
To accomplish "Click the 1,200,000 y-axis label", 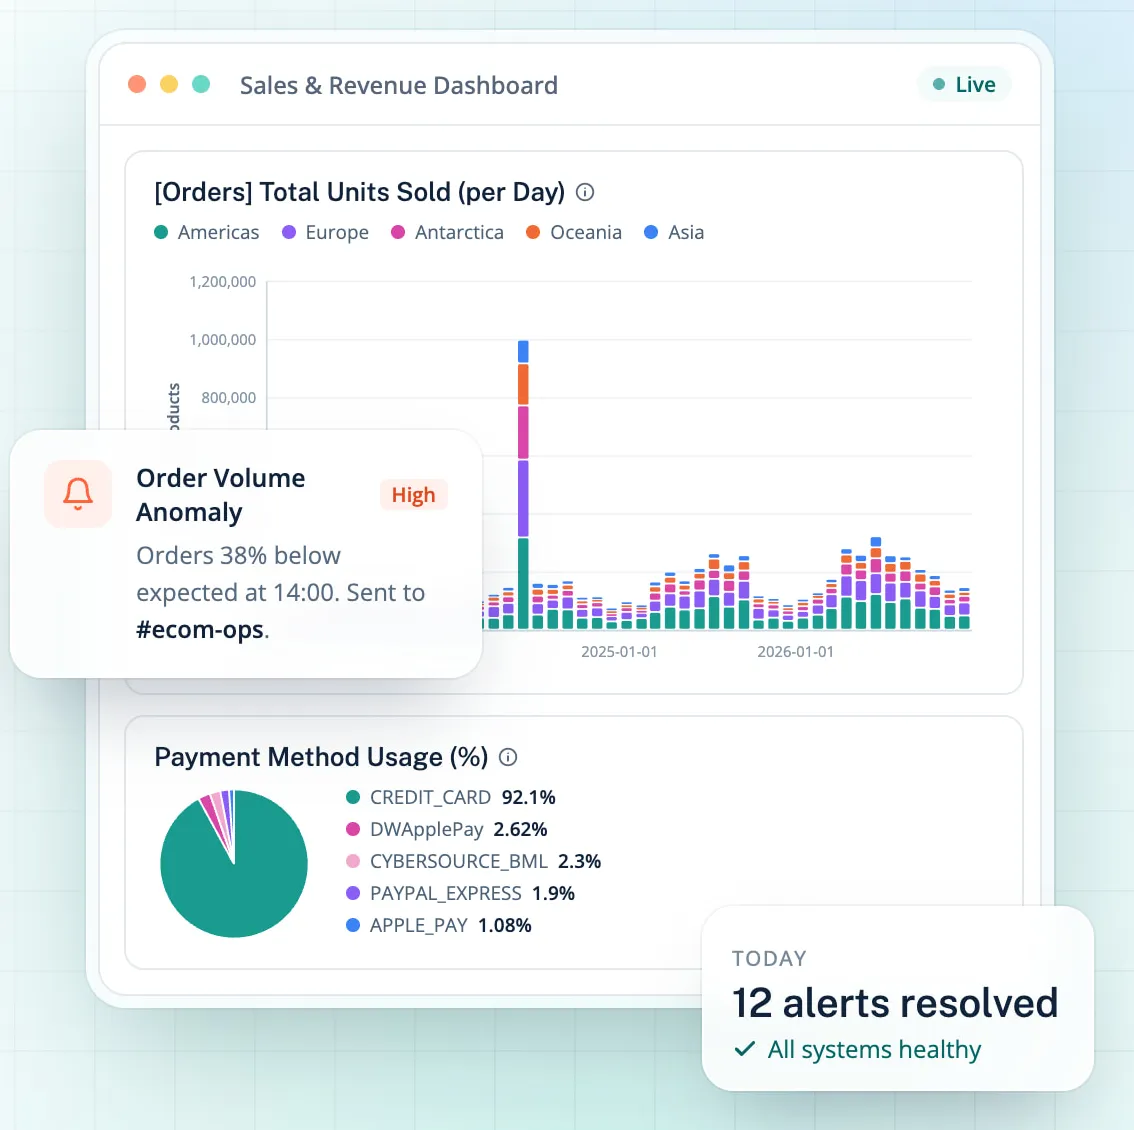I will [x=223, y=282].
